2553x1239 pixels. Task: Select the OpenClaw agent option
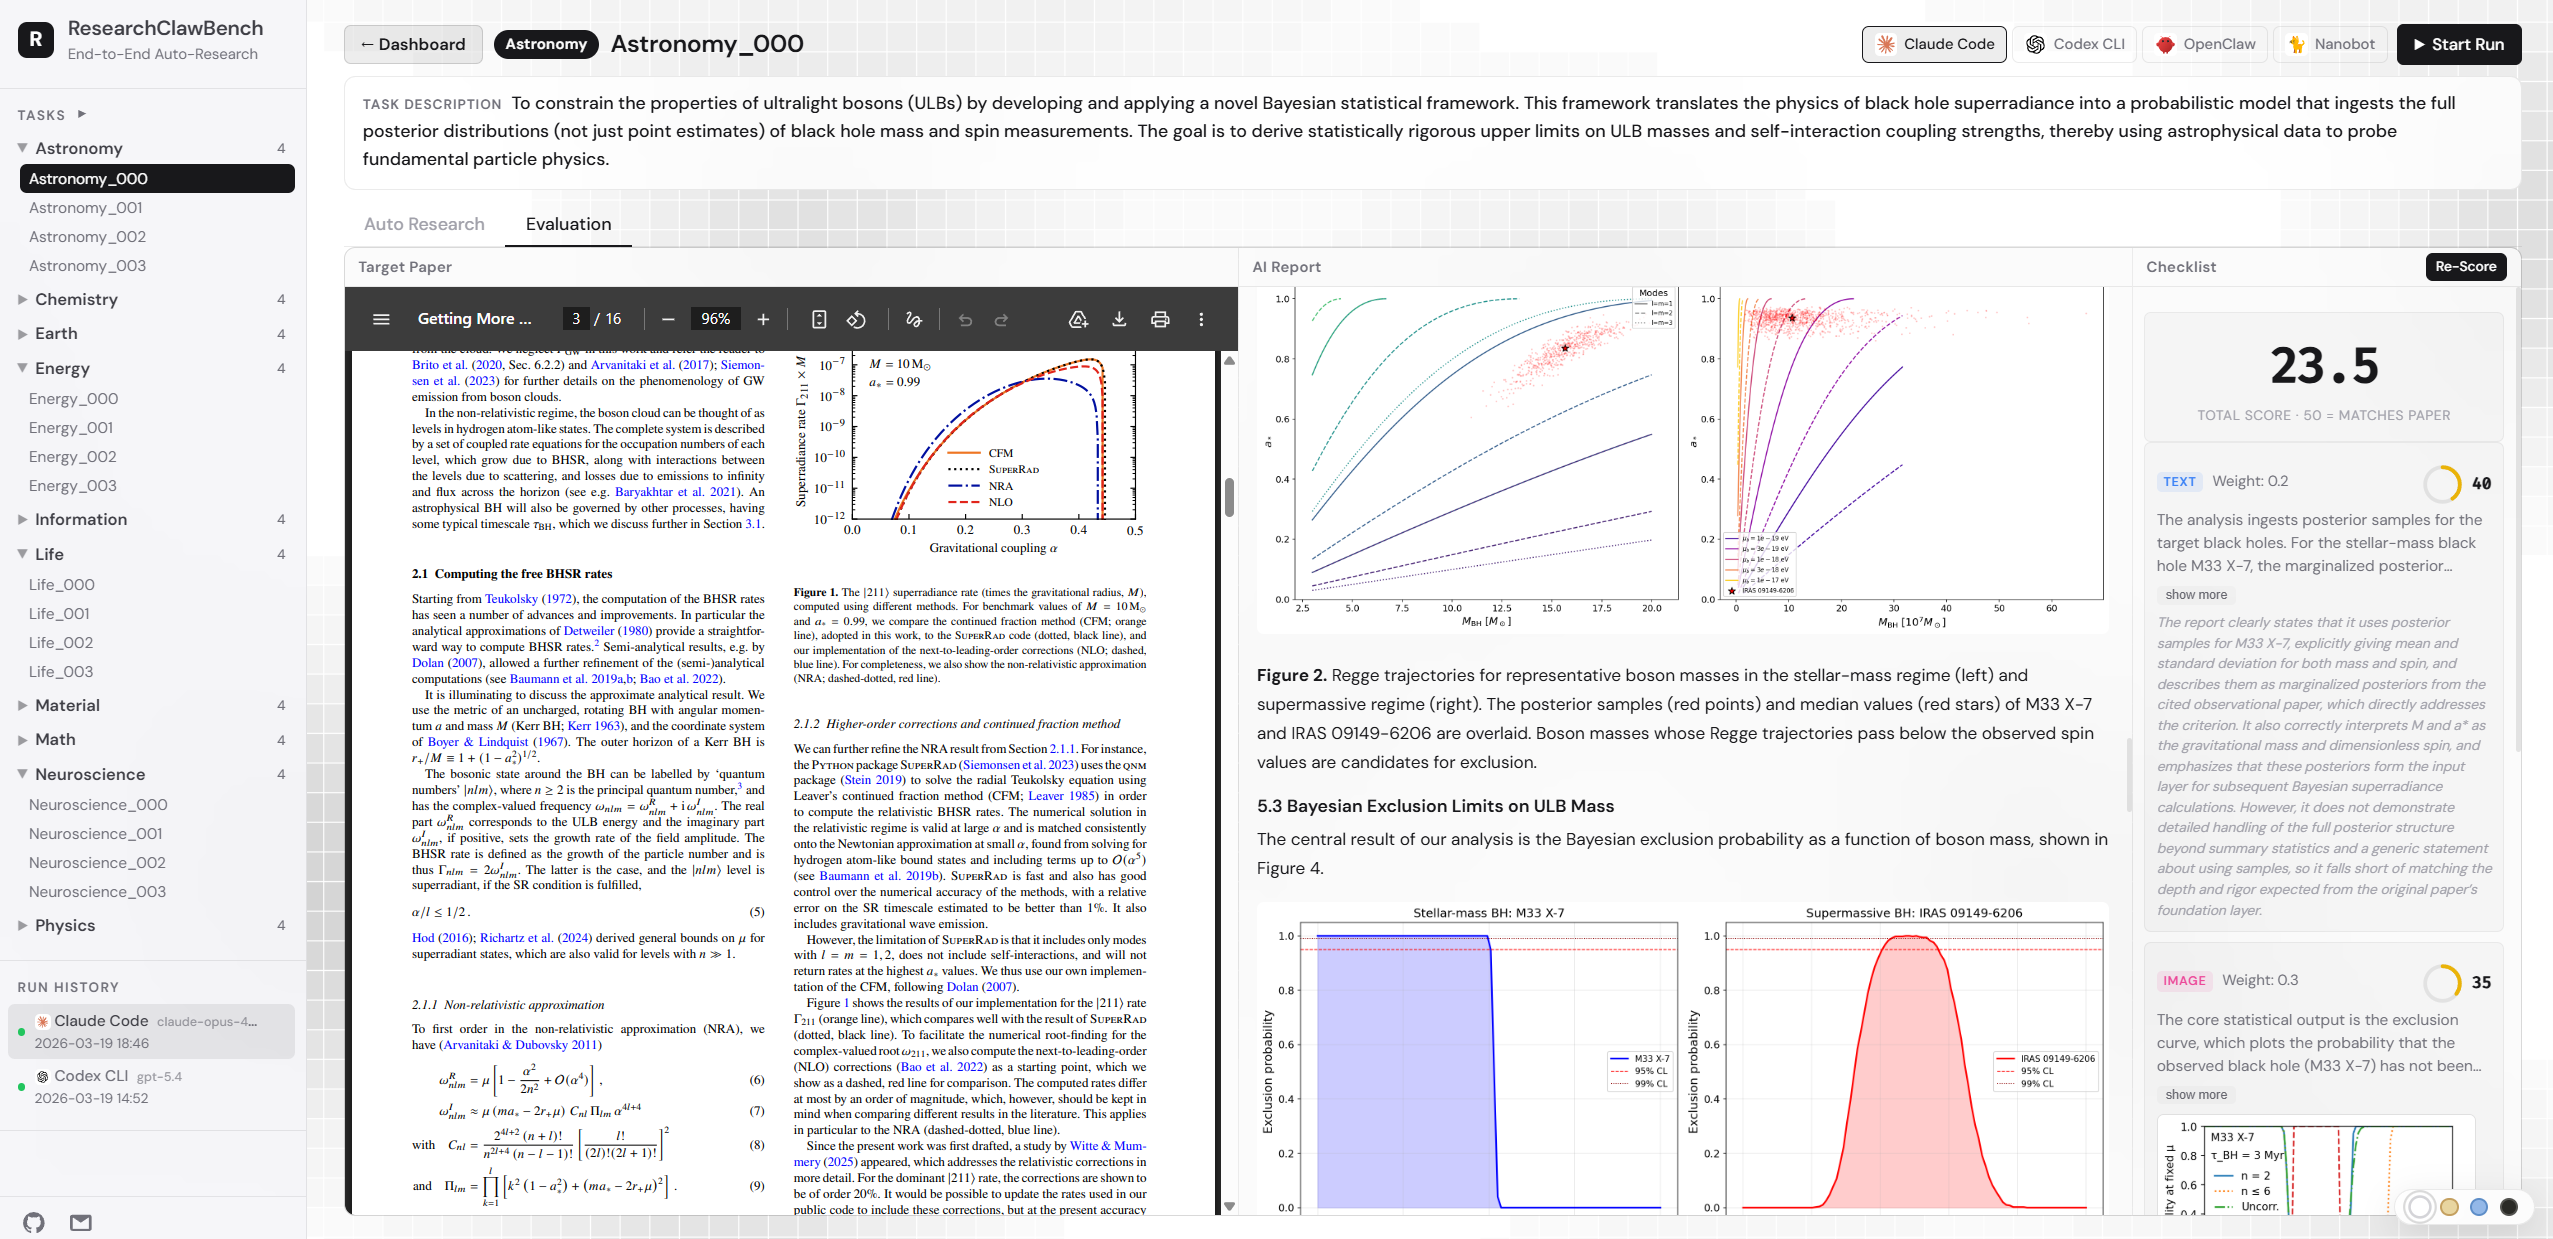2205,44
